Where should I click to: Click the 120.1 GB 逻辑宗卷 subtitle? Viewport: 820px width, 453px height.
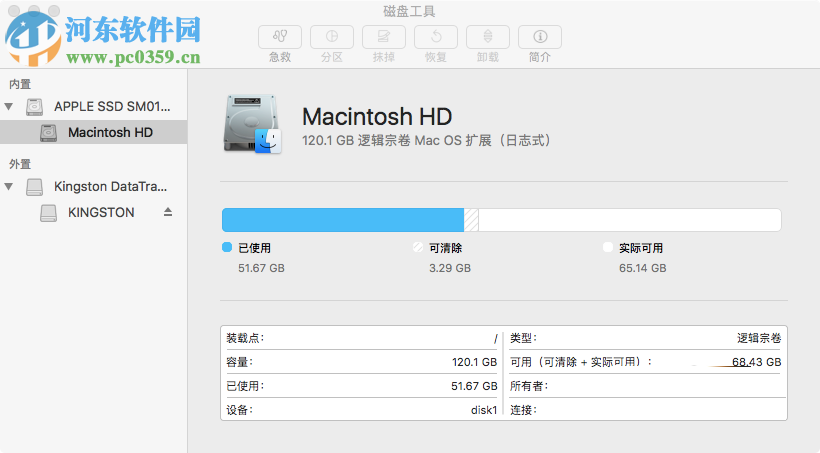(426, 141)
